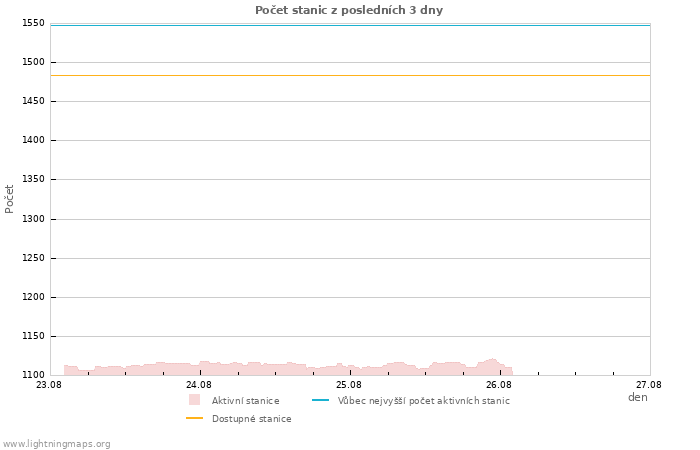
Task: Click legend text Vůbec nejvyšší počet aktivních stanic
Action: (424, 401)
